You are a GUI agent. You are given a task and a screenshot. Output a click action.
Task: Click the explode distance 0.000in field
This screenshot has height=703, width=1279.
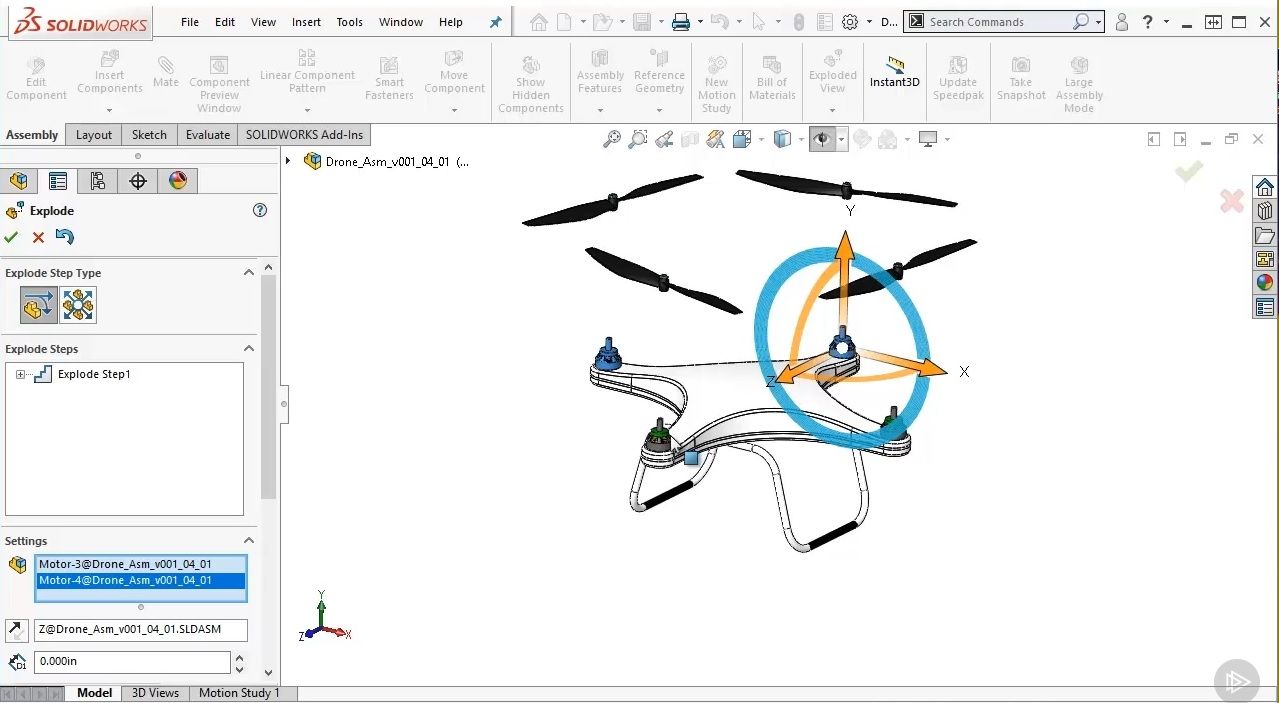(132, 662)
